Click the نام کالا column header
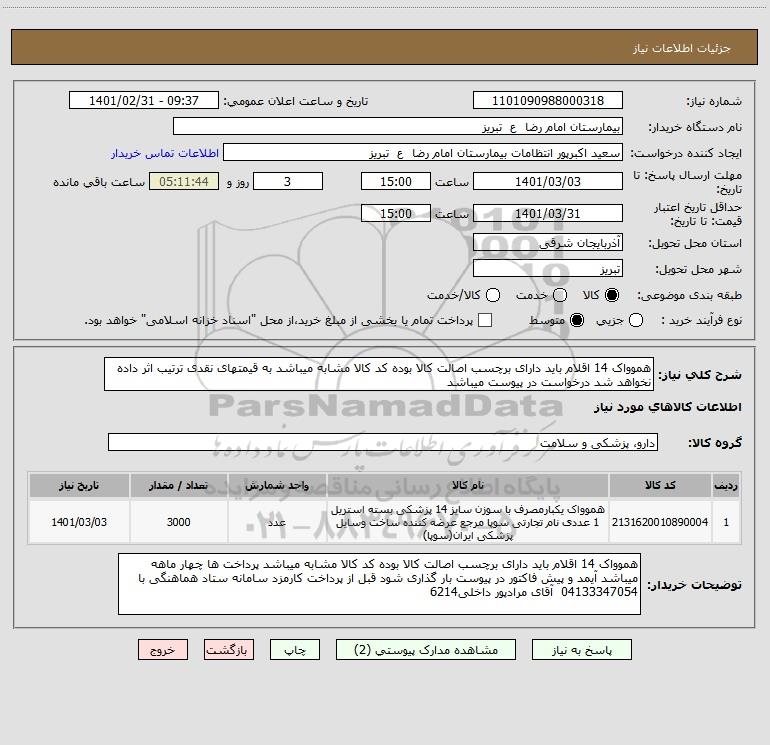The image size is (770, 745). [468, 485]
